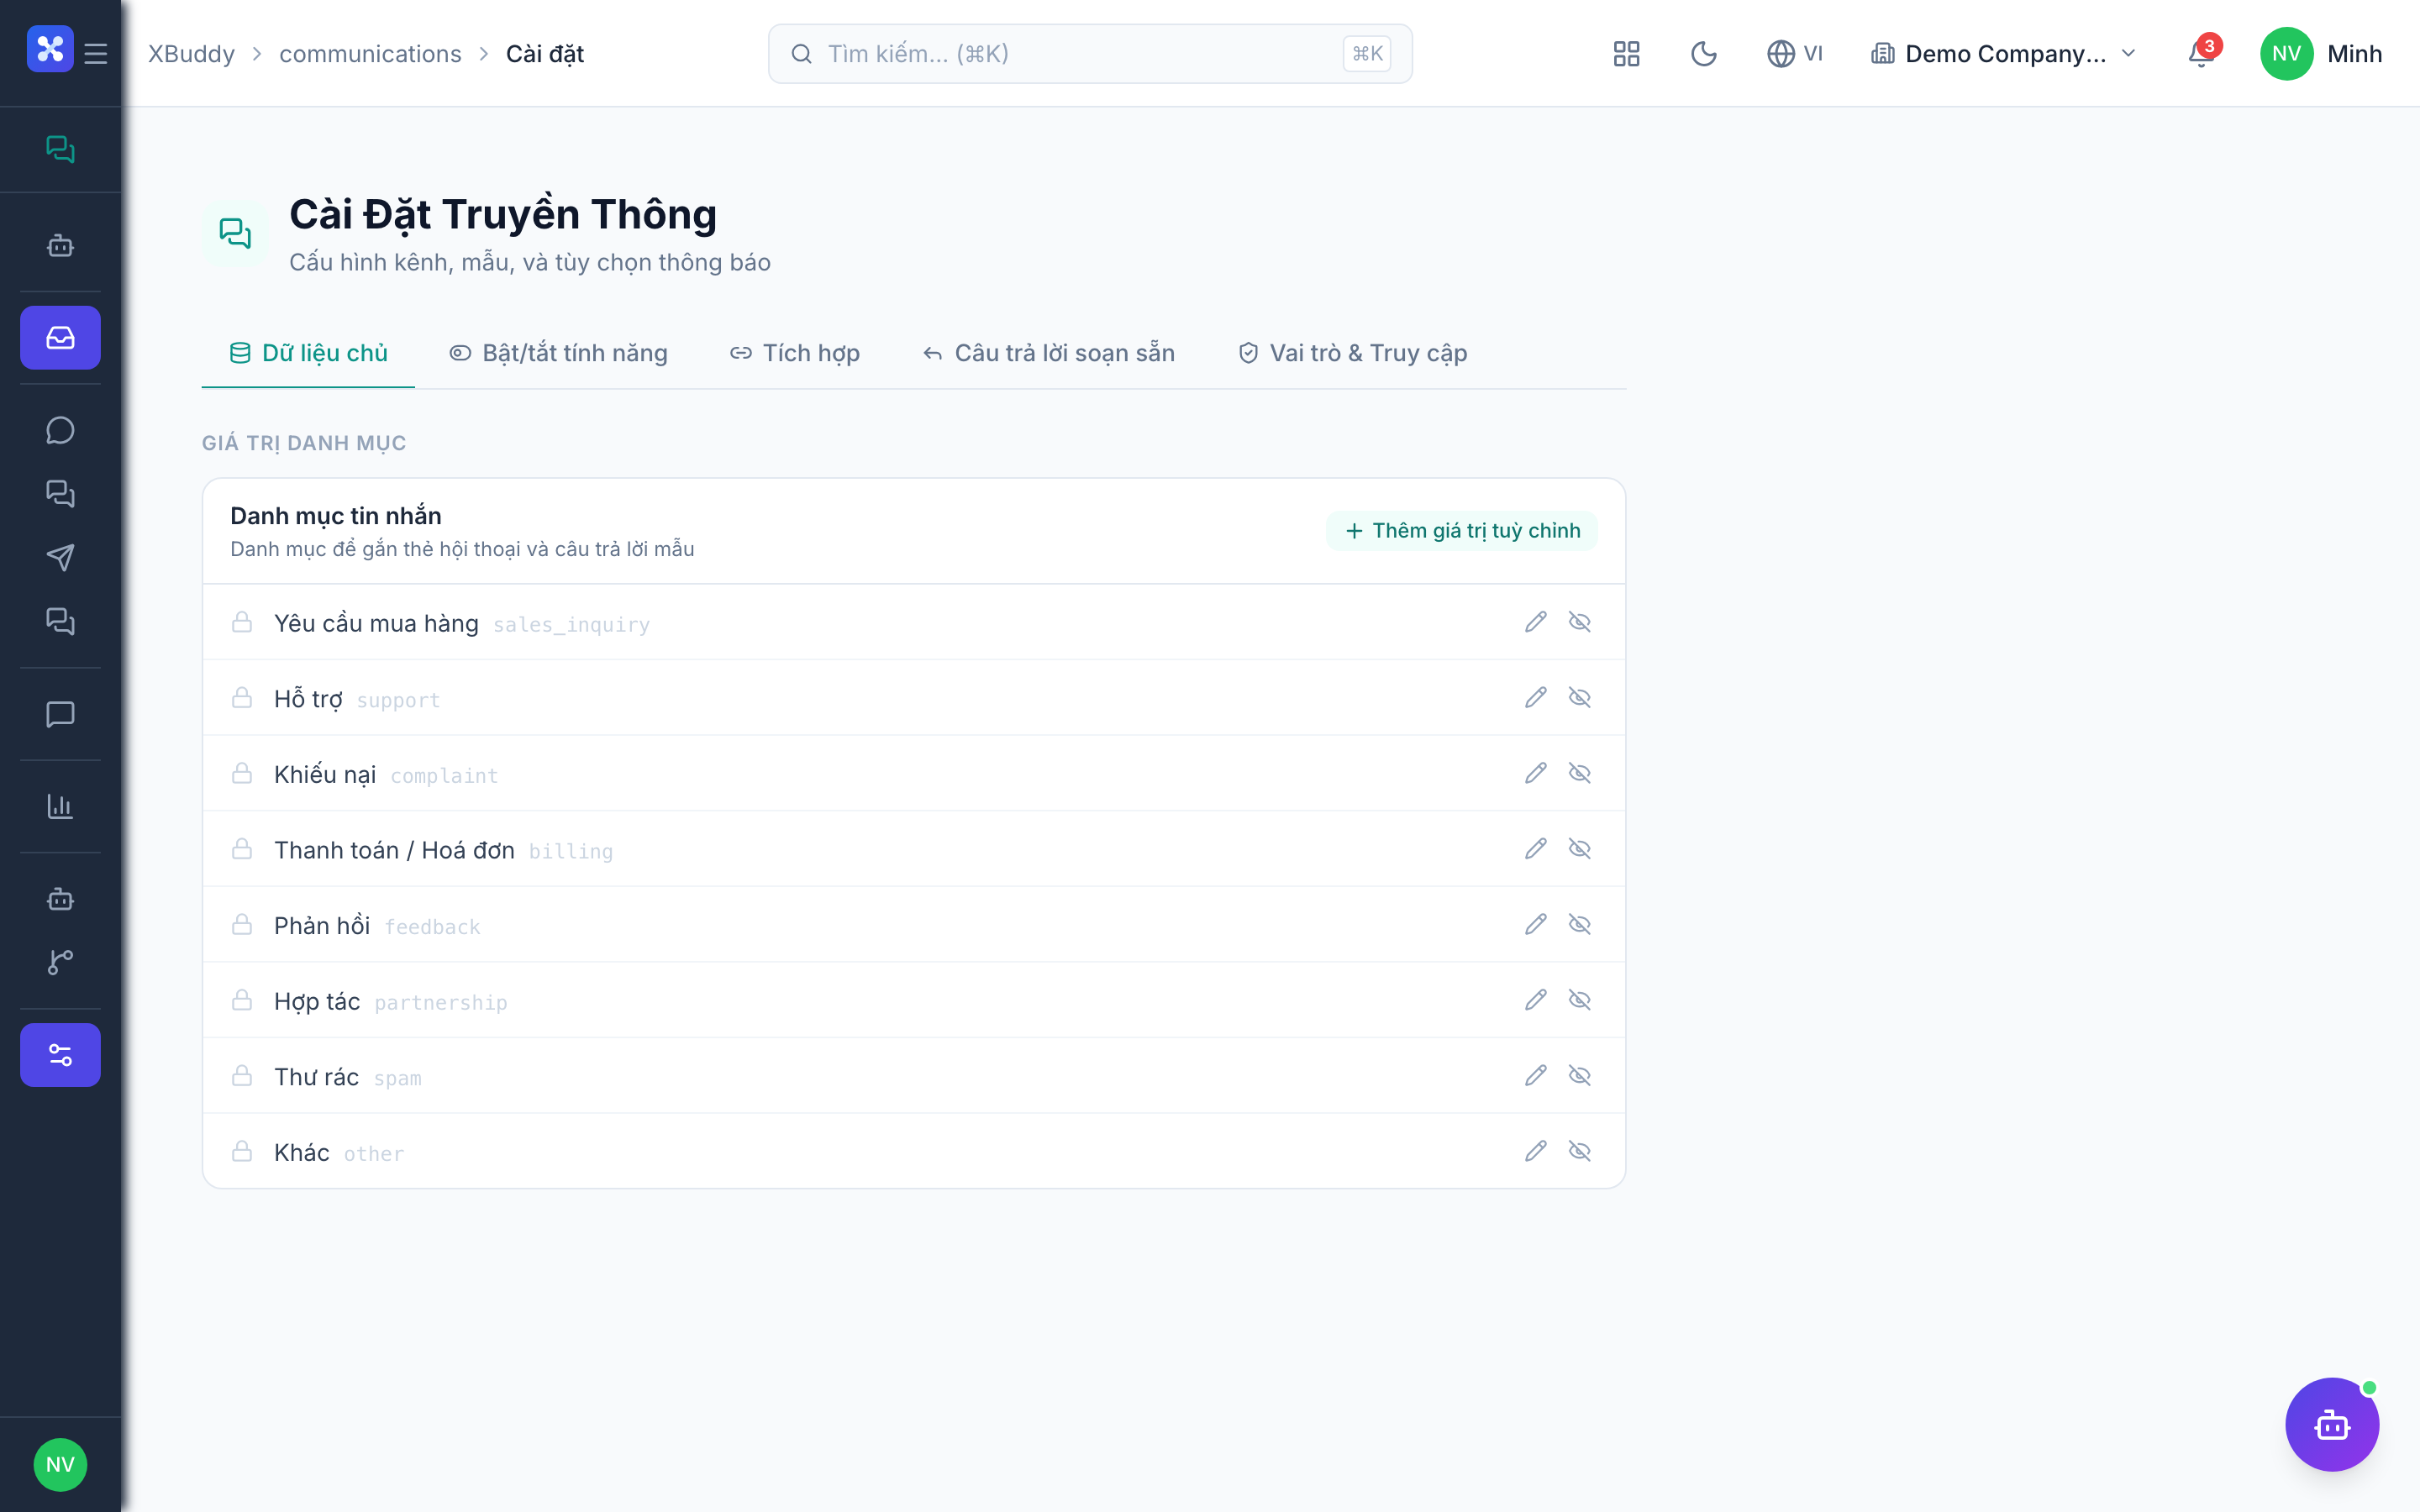Select the highlighted sliders settings sidebar icon
Image resolution: width=2420 pixels, height=1512 pixels.
(60, 1054)
